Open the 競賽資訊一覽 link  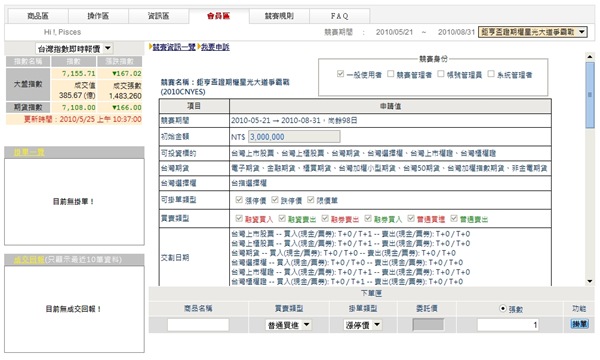click(174, 47)
